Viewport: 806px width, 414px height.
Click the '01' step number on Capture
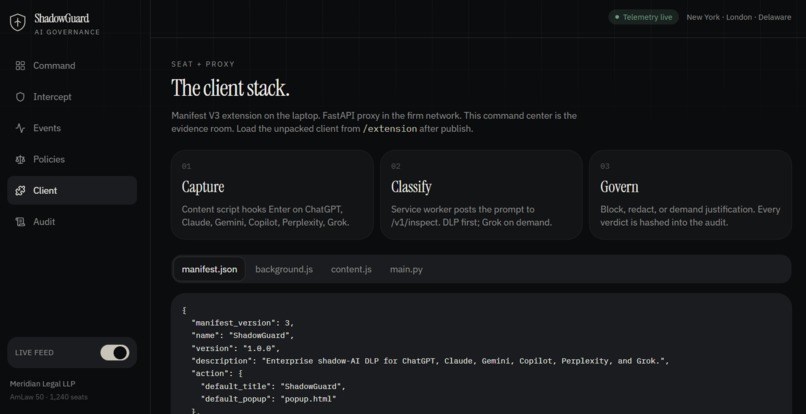point(186,166)
